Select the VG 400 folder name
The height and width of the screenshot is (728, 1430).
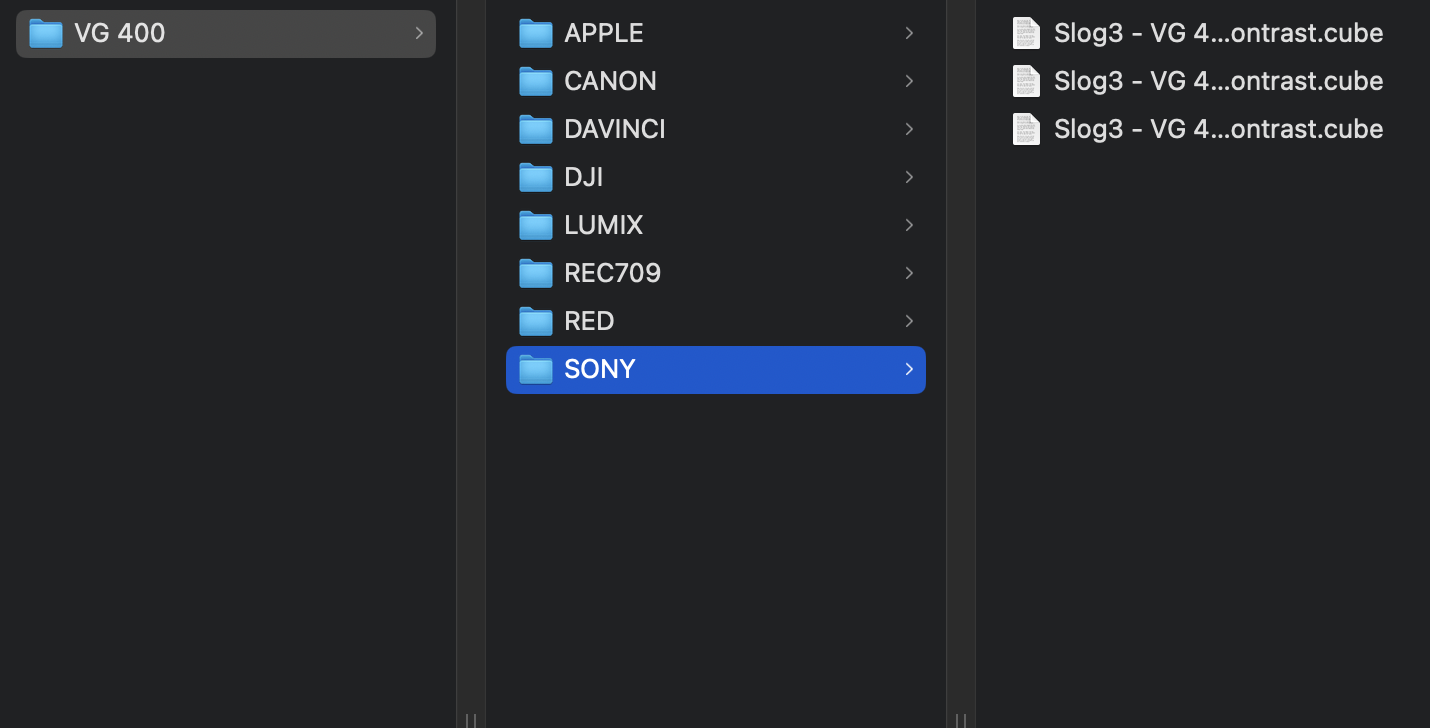click(120, 33)
